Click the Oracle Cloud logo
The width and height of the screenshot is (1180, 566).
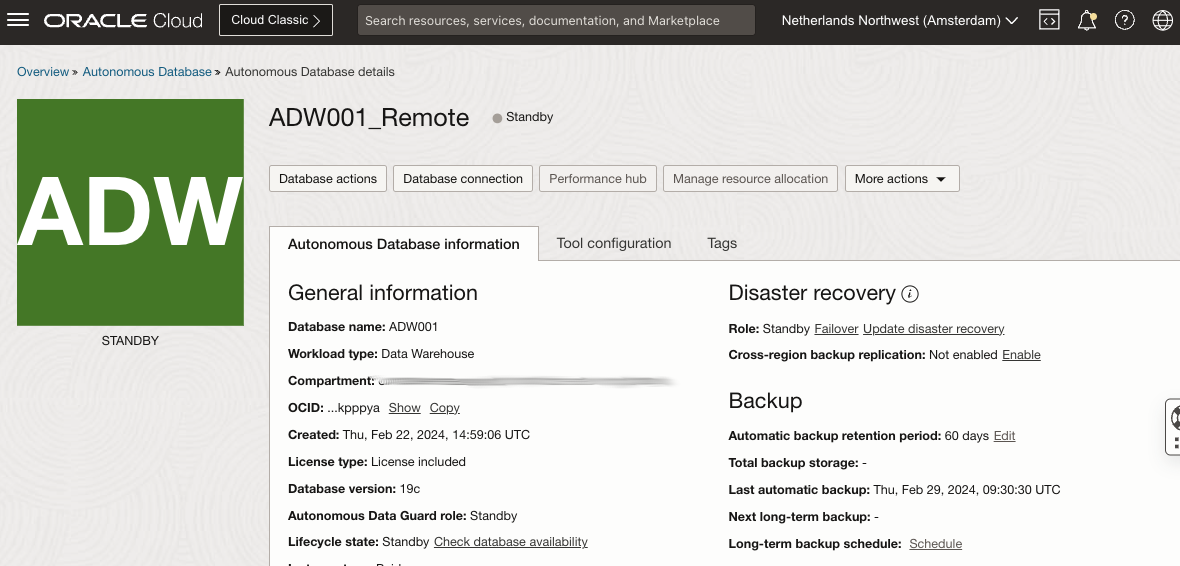[x=123, y=20]
